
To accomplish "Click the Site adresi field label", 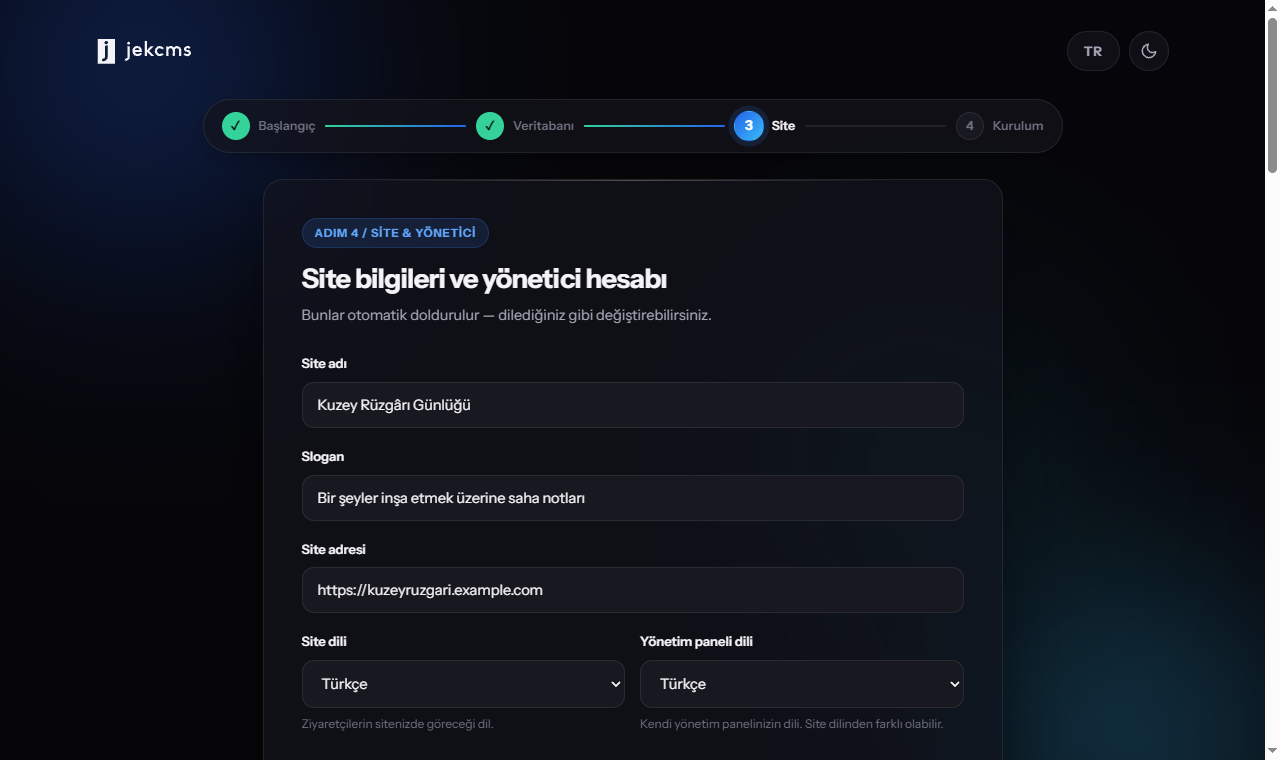I will (x=333, y=549).
